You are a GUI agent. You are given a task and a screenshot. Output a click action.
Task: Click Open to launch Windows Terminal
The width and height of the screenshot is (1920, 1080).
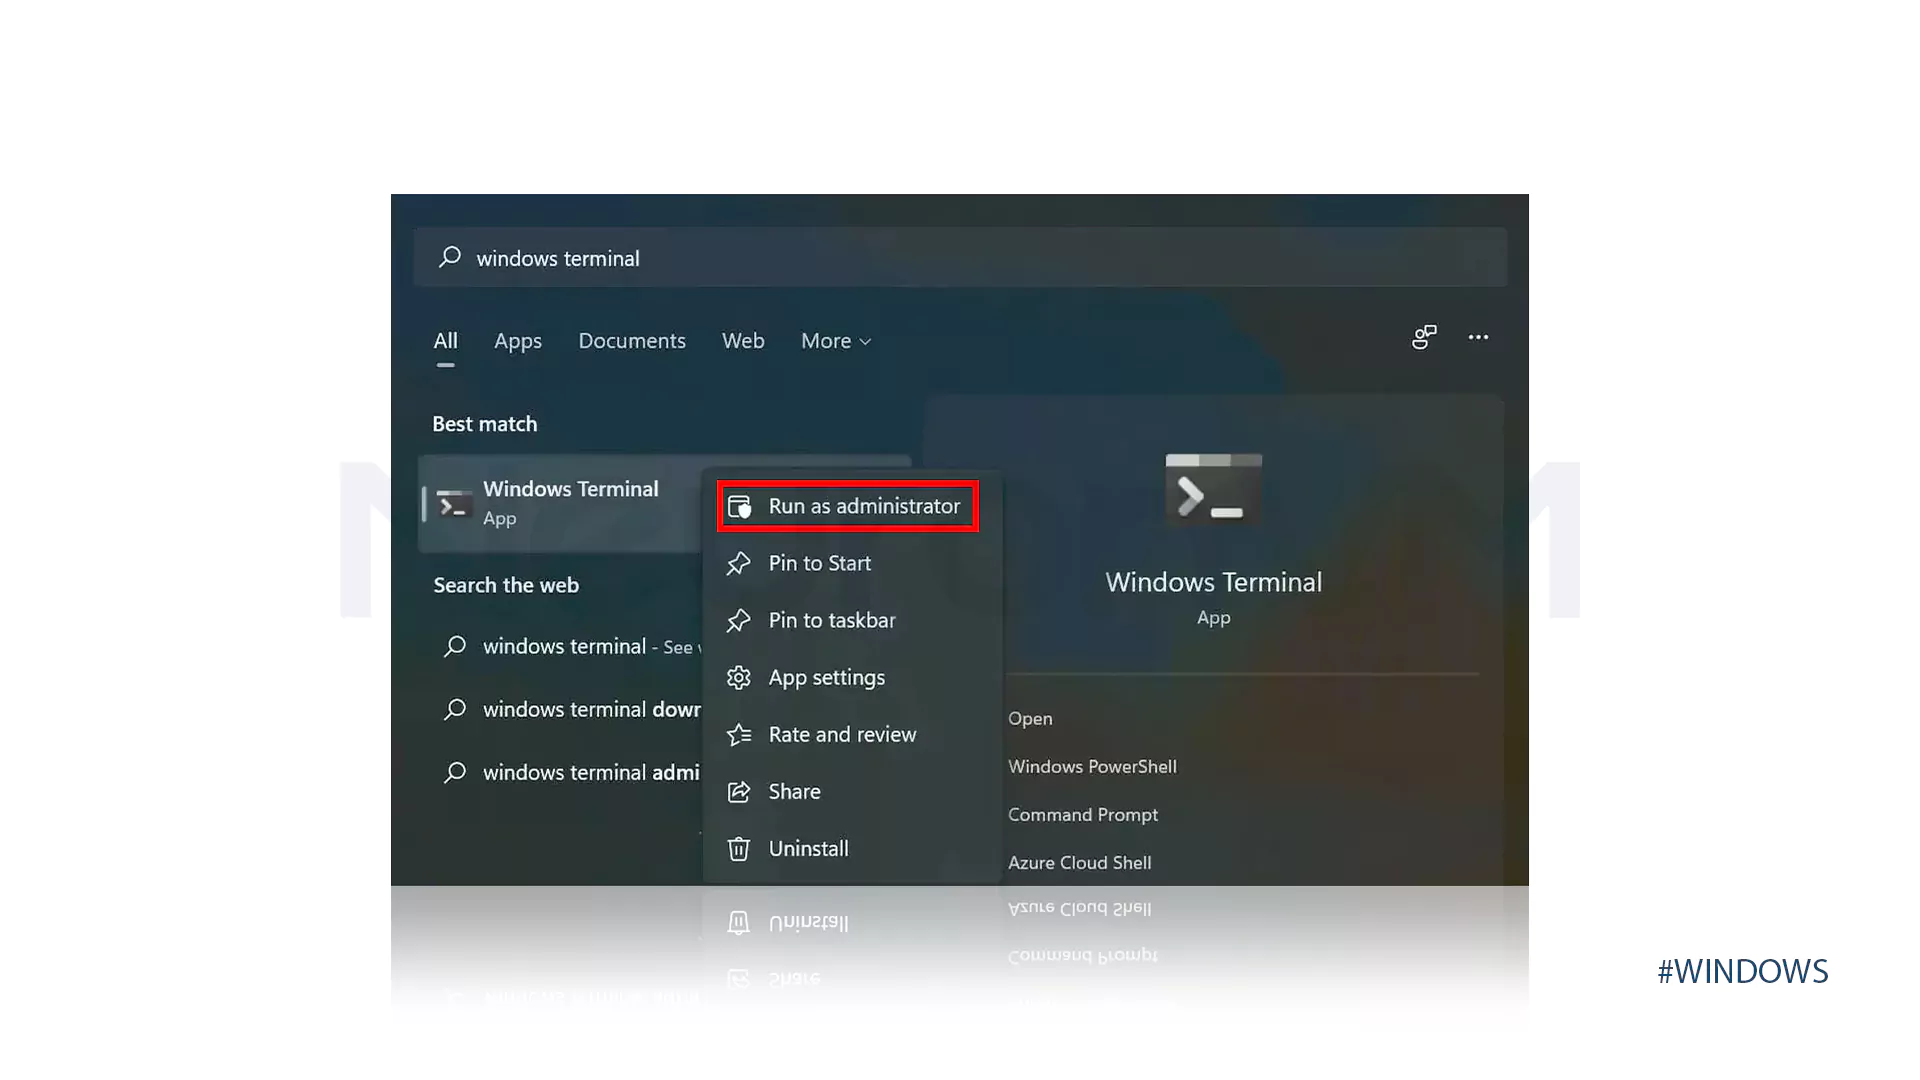click(1030, 718)
